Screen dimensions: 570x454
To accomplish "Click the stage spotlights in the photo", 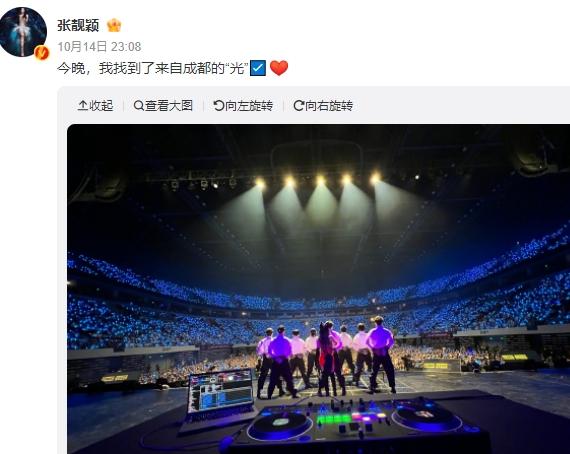I will [318, 180].
